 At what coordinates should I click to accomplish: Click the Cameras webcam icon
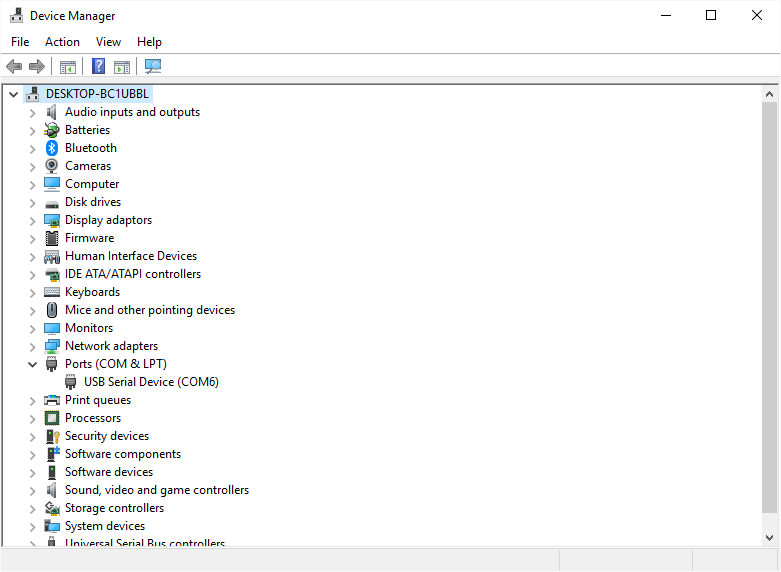(52, 166)
